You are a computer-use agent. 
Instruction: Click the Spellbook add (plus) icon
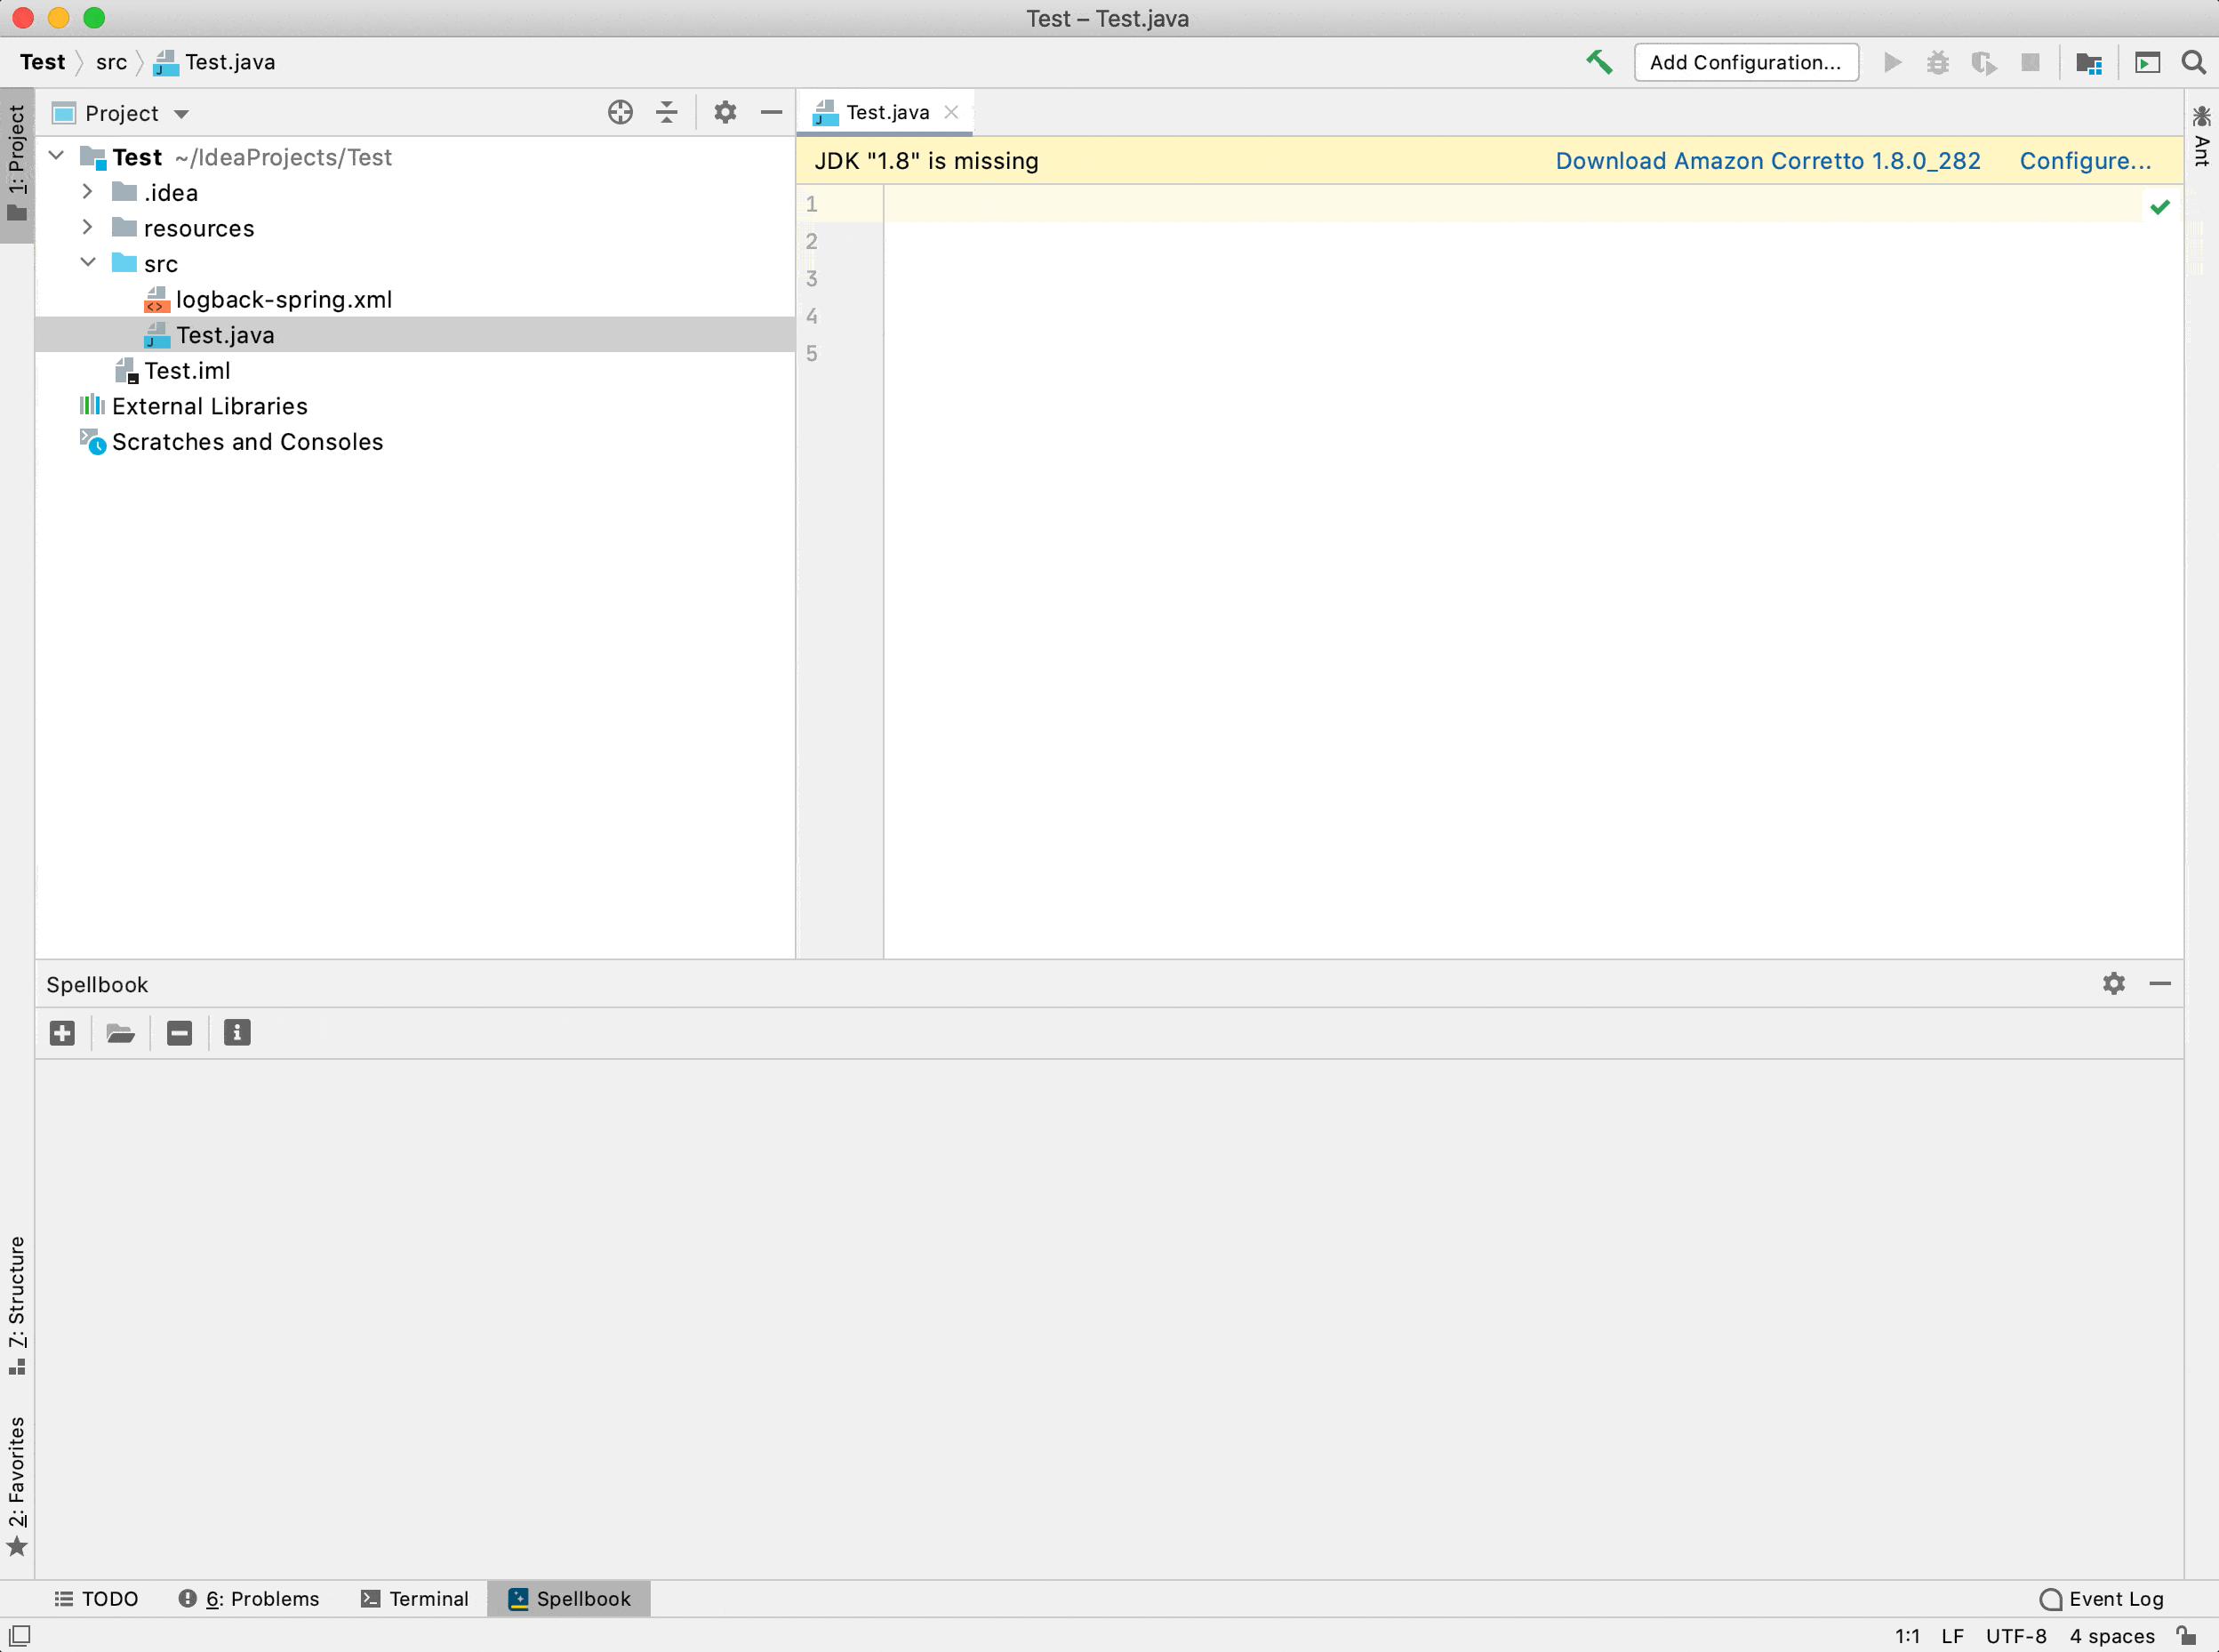pos(62,1033)
